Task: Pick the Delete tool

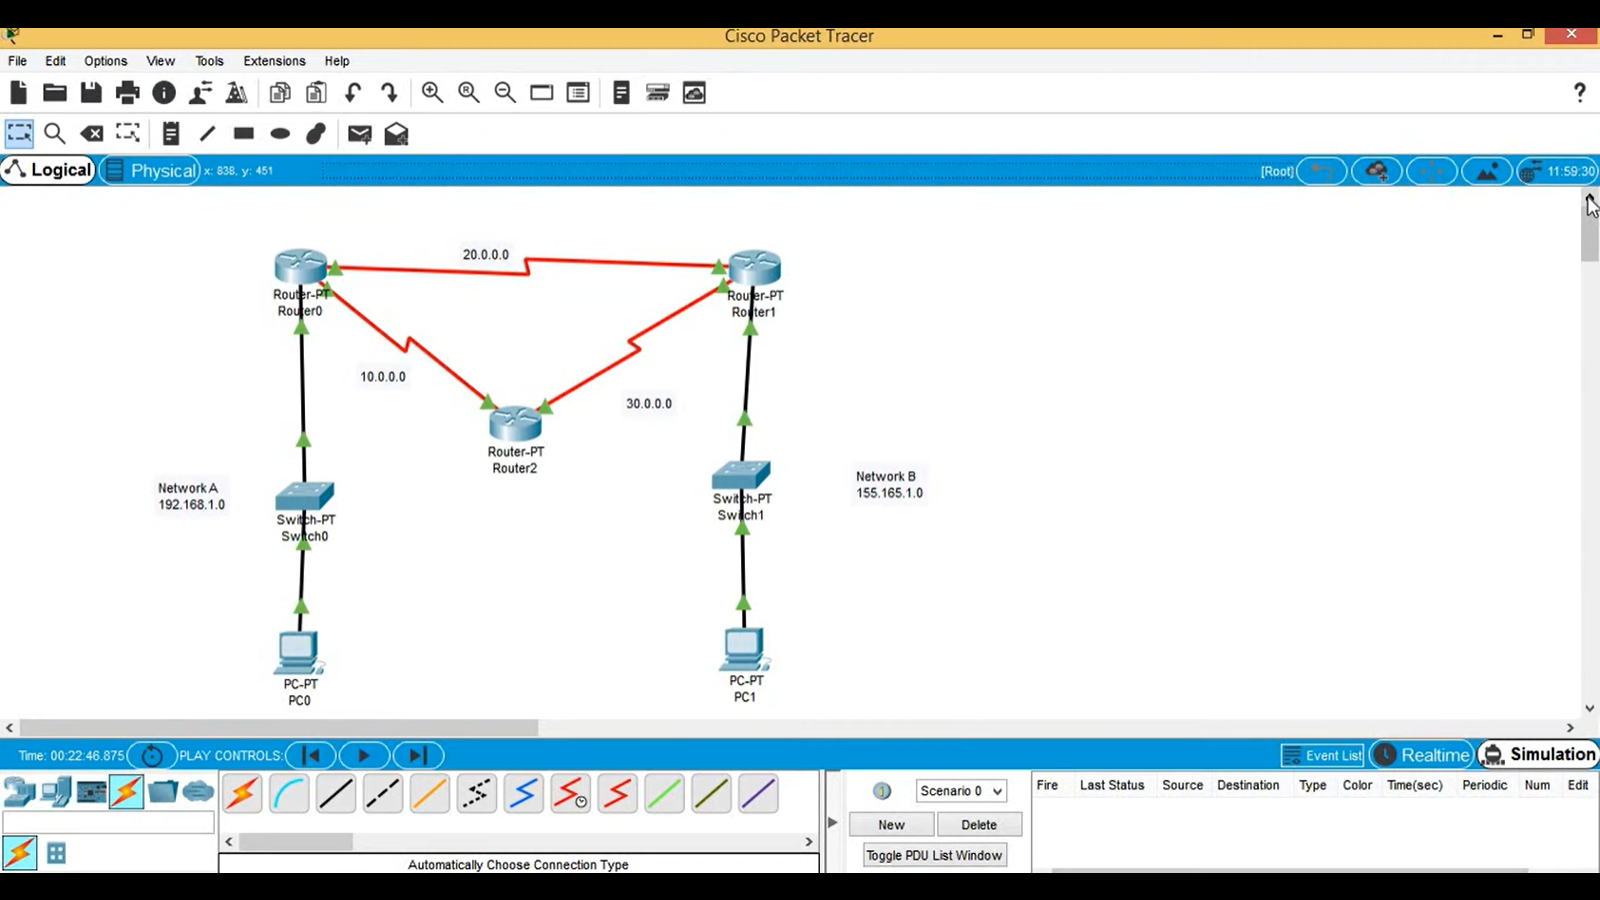Action: click(x=91, y=133)
